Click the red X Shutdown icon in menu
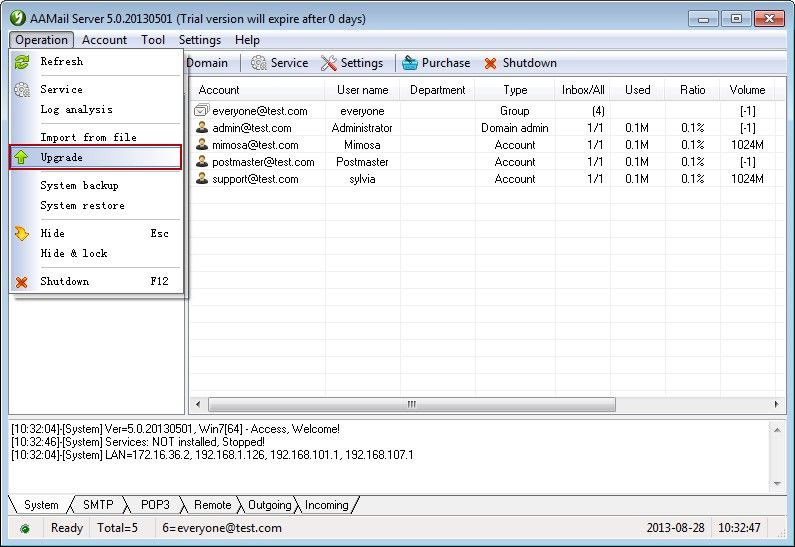This screenshot has height=547, width=795. 22,282
